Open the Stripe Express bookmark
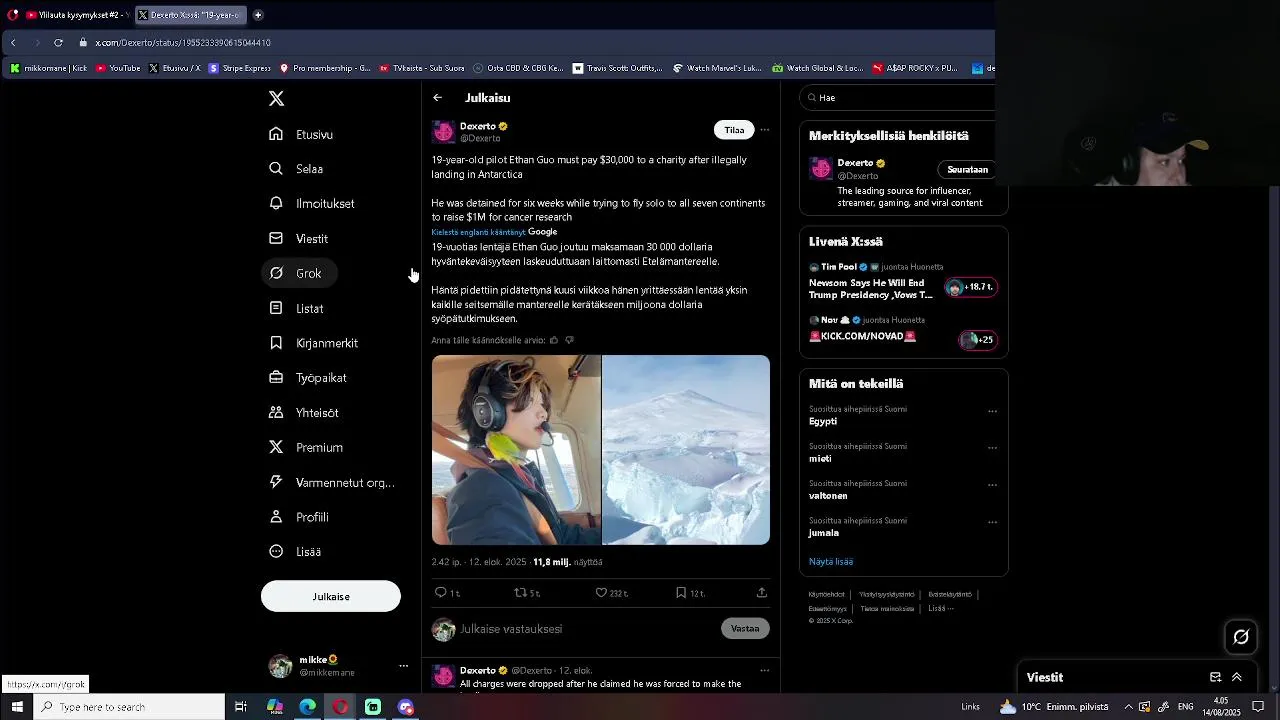Screen dimensions: 1280x720 [240, 68]
